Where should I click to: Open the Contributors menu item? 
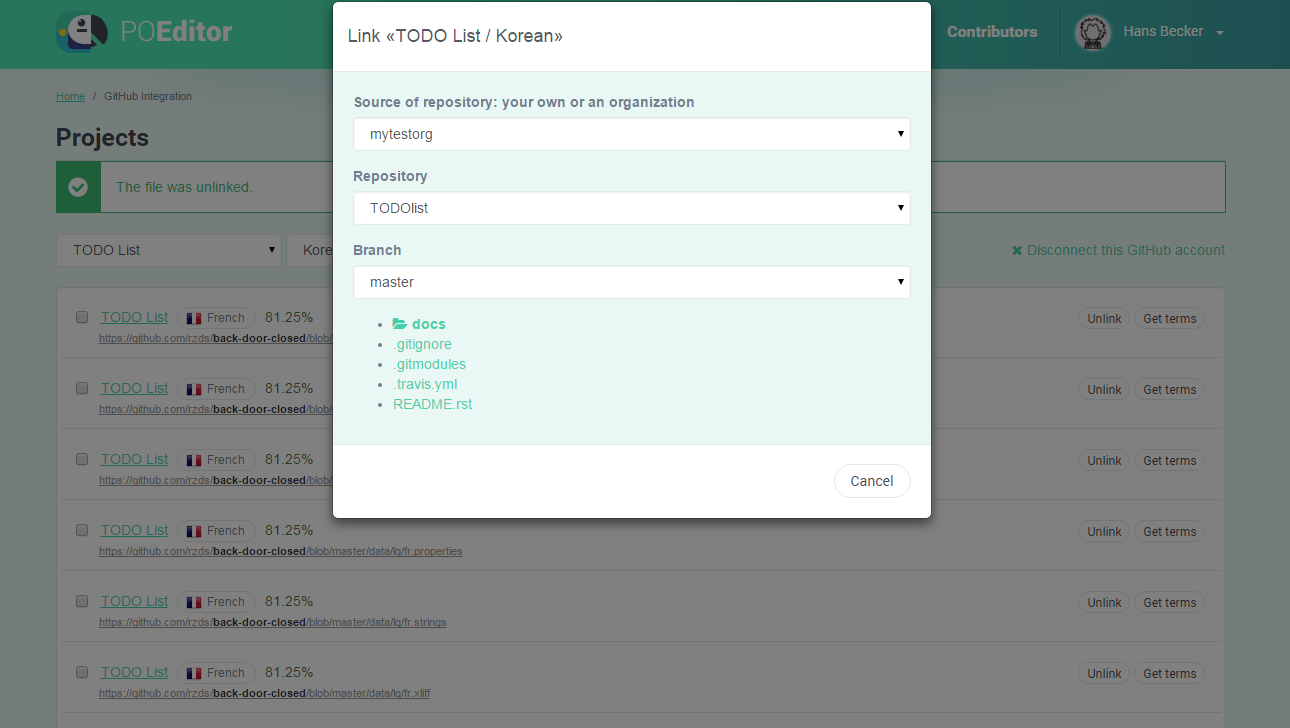(992, 32)
